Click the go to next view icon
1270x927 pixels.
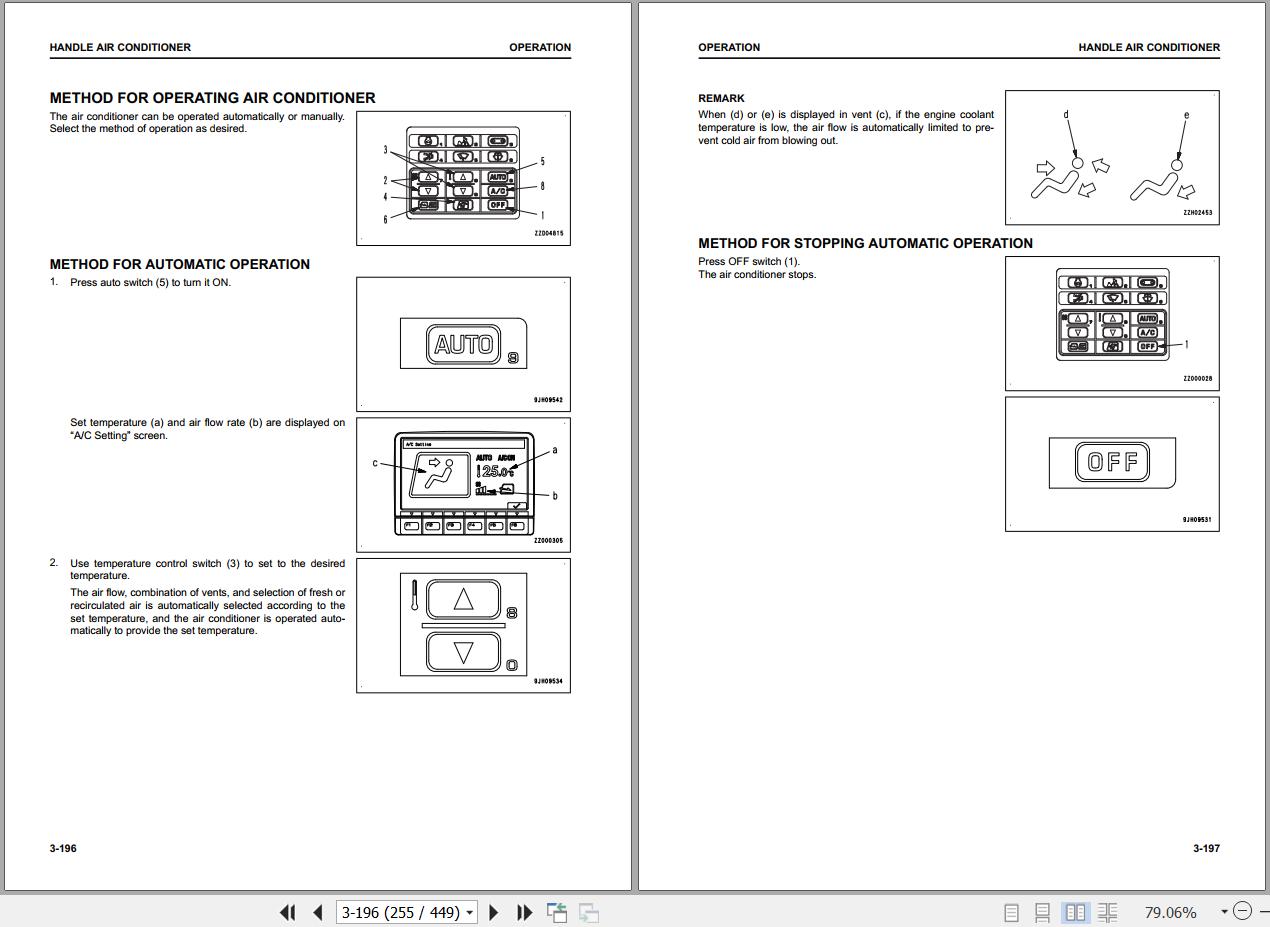point(589,912)
